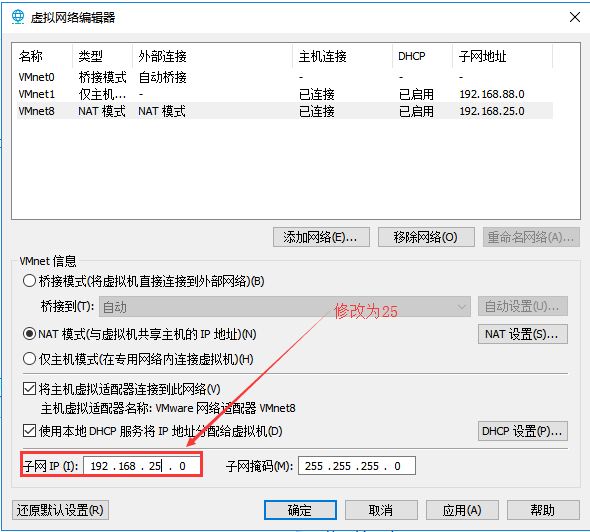The width and height of the screenshot is (590, 532).
Task: Open DHCP 设置(P)... dialog
Action: (x=523, y=431)
